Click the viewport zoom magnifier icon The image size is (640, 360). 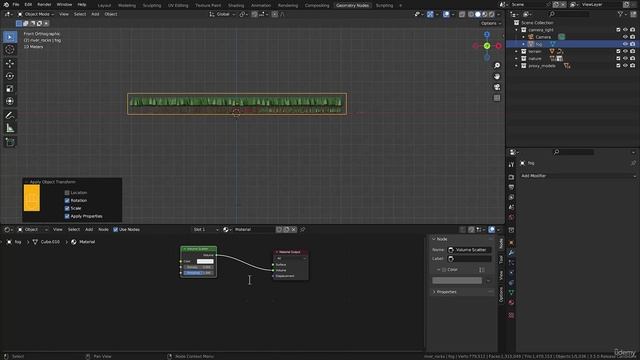(497, 65)
